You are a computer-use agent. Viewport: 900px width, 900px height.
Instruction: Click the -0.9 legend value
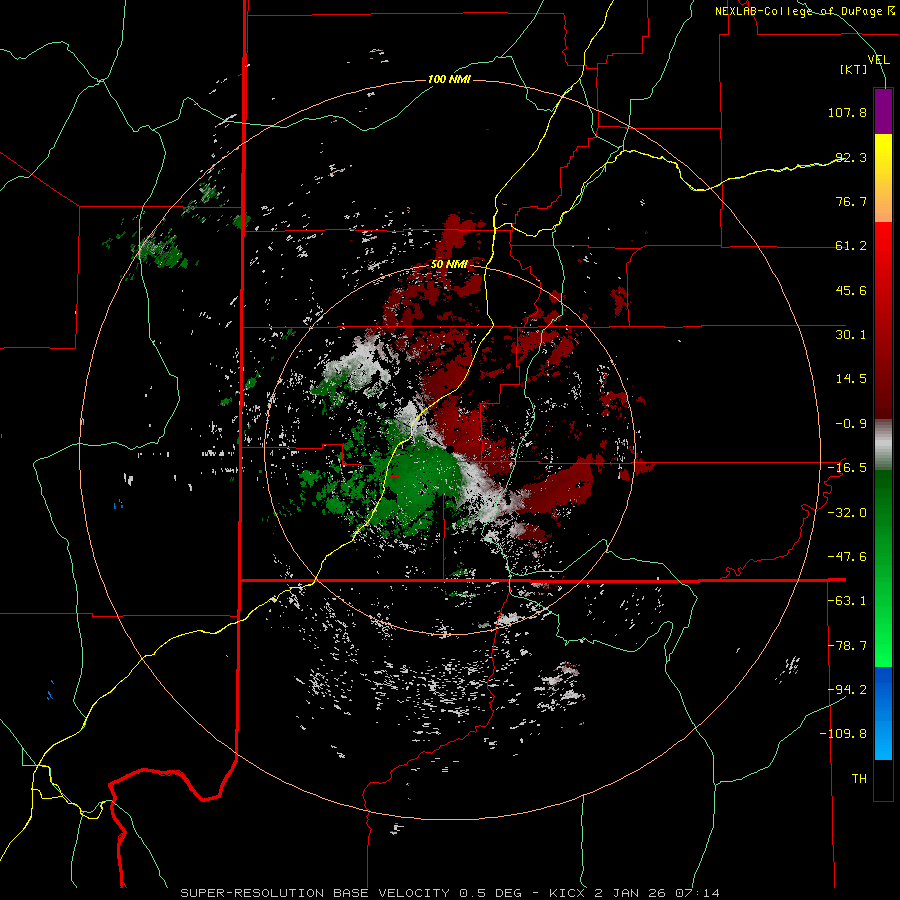[851, 424]
